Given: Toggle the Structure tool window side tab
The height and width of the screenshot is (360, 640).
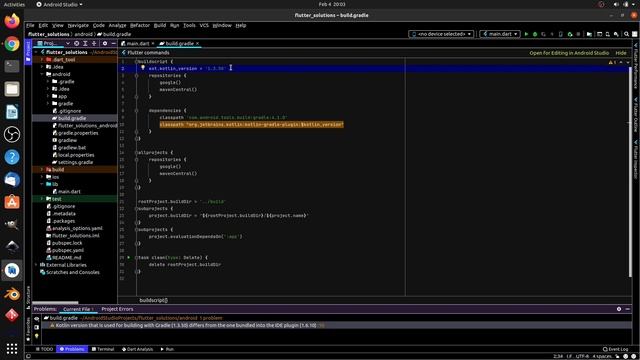Looking at the screenshot, I should click(28, 297).
